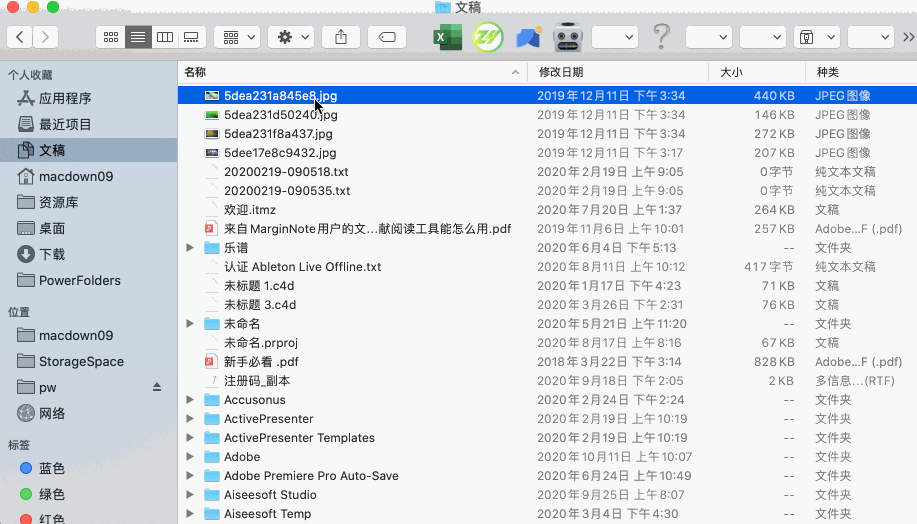Sort by the 修改日期 column header
Image resolution: width=917 pixels, height=524 pixels.
pos(618,72)
